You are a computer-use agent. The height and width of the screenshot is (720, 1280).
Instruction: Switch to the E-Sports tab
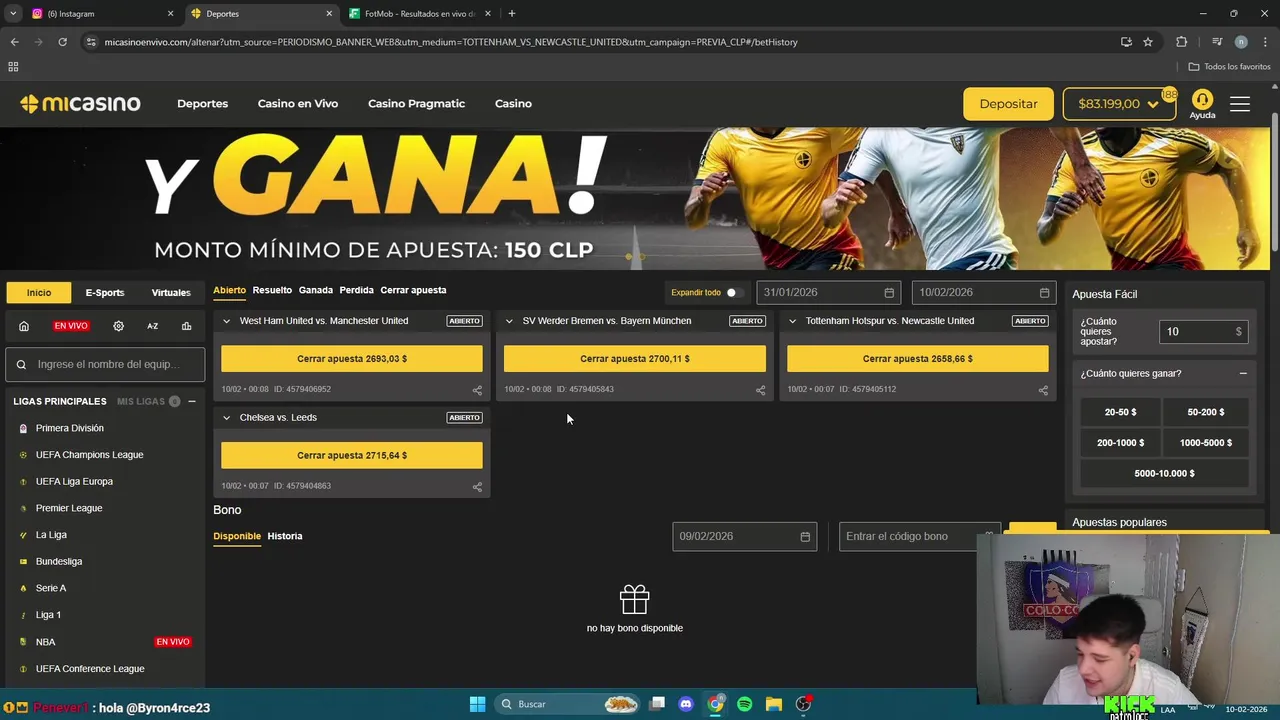coord(105,293)
